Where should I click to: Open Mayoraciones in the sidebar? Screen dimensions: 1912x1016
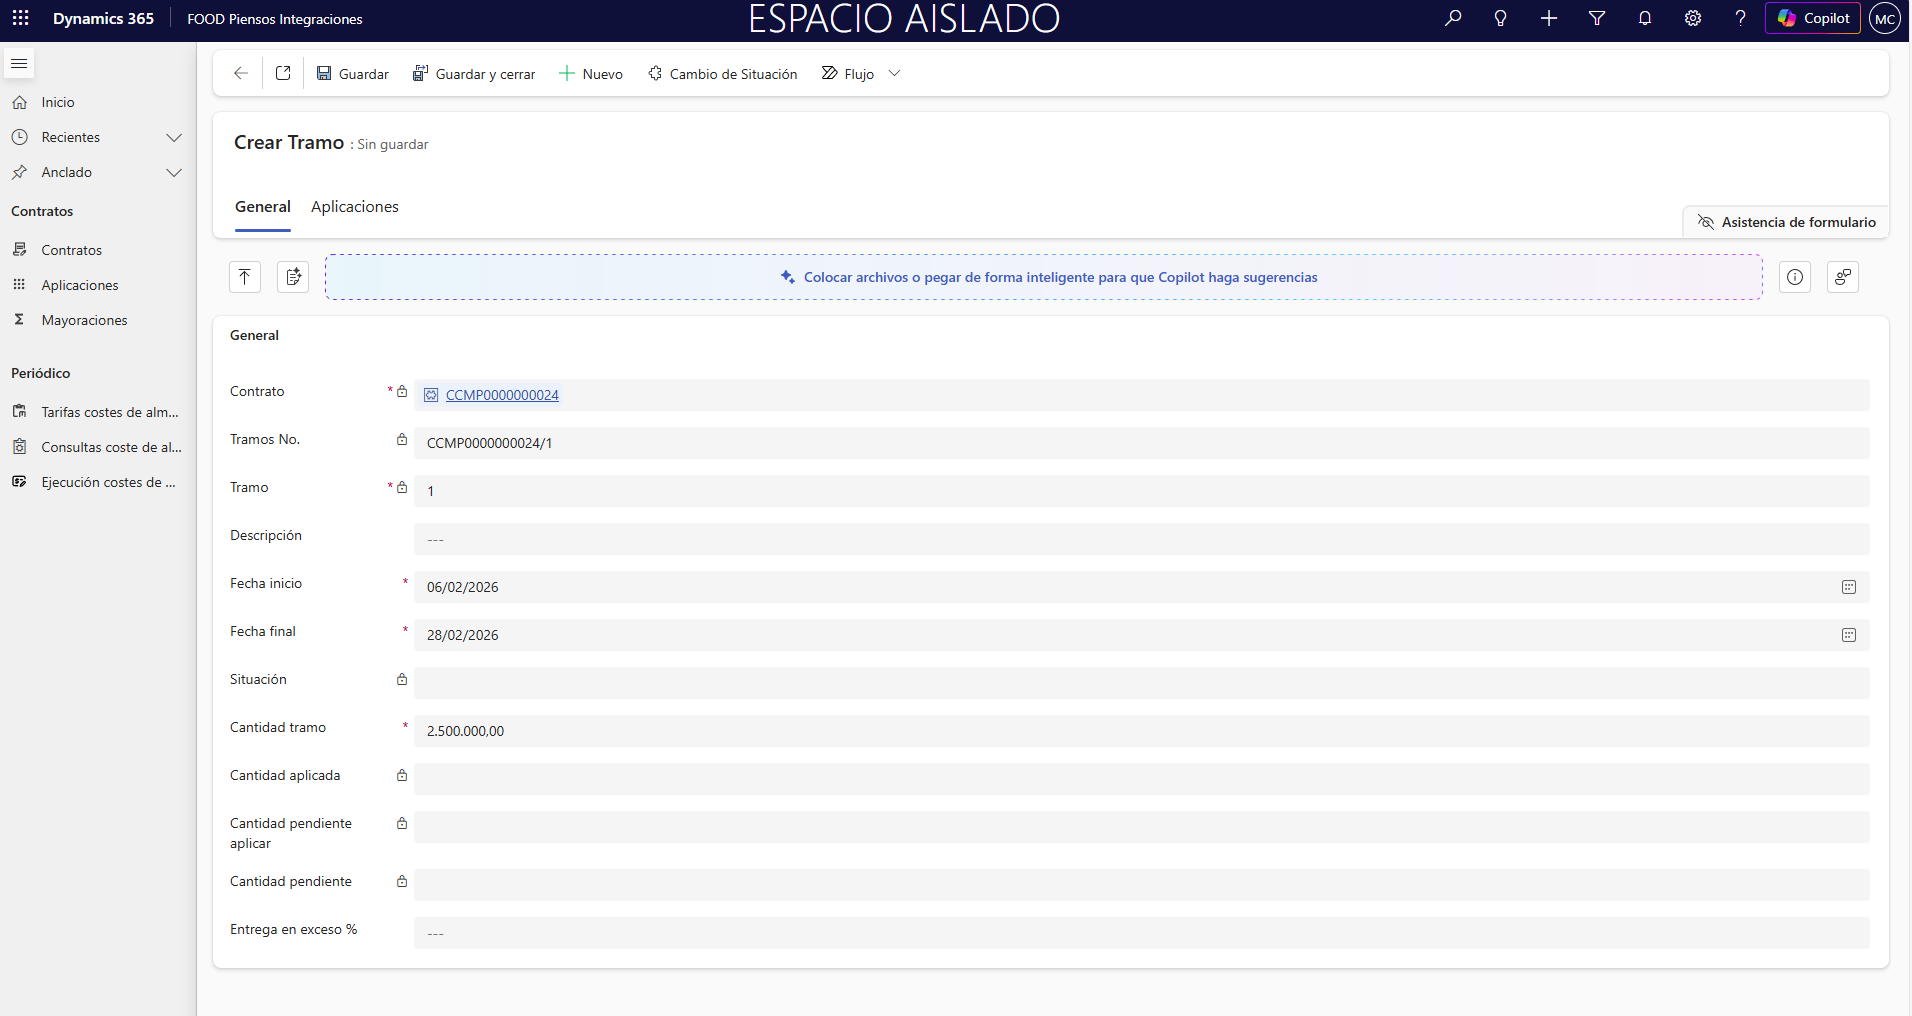click(84, 320)
